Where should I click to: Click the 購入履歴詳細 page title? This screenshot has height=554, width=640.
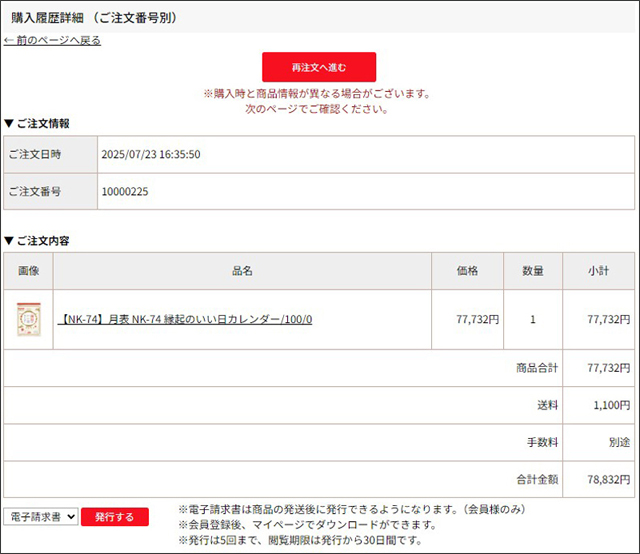pyautogui.click(x=94, y=18)
